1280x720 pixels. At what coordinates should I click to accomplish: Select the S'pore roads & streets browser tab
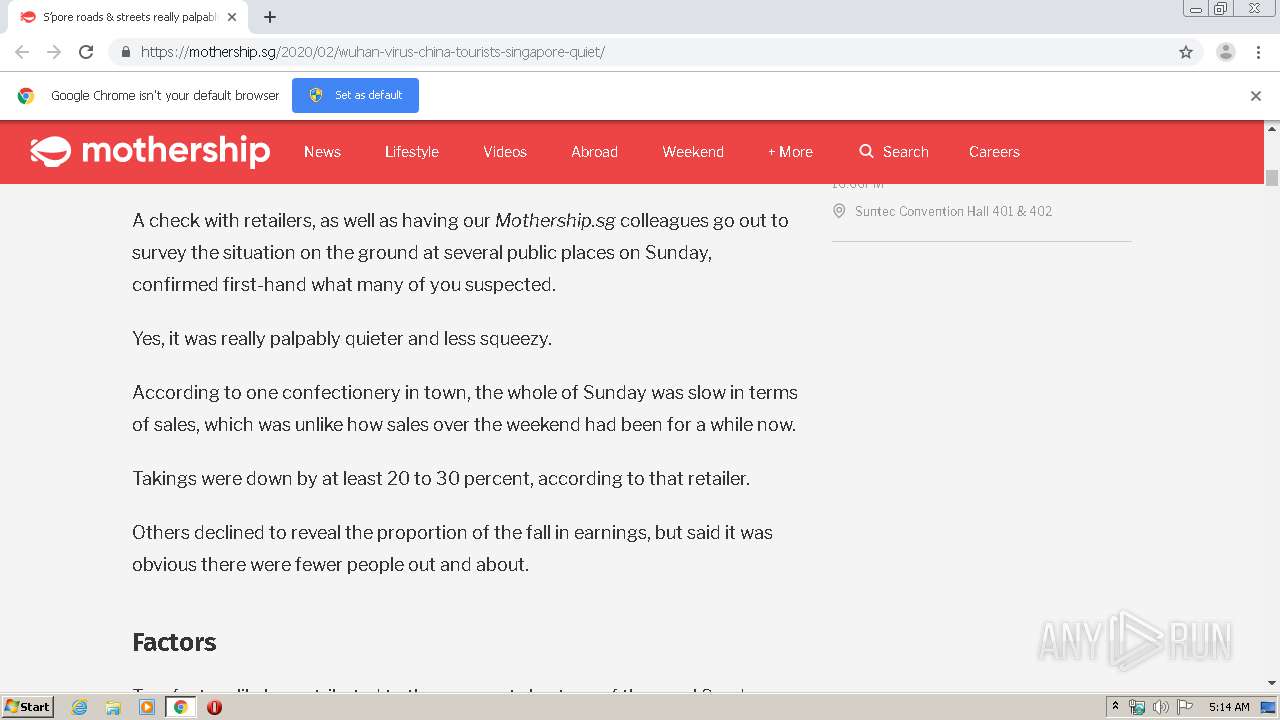coord(128,17)
